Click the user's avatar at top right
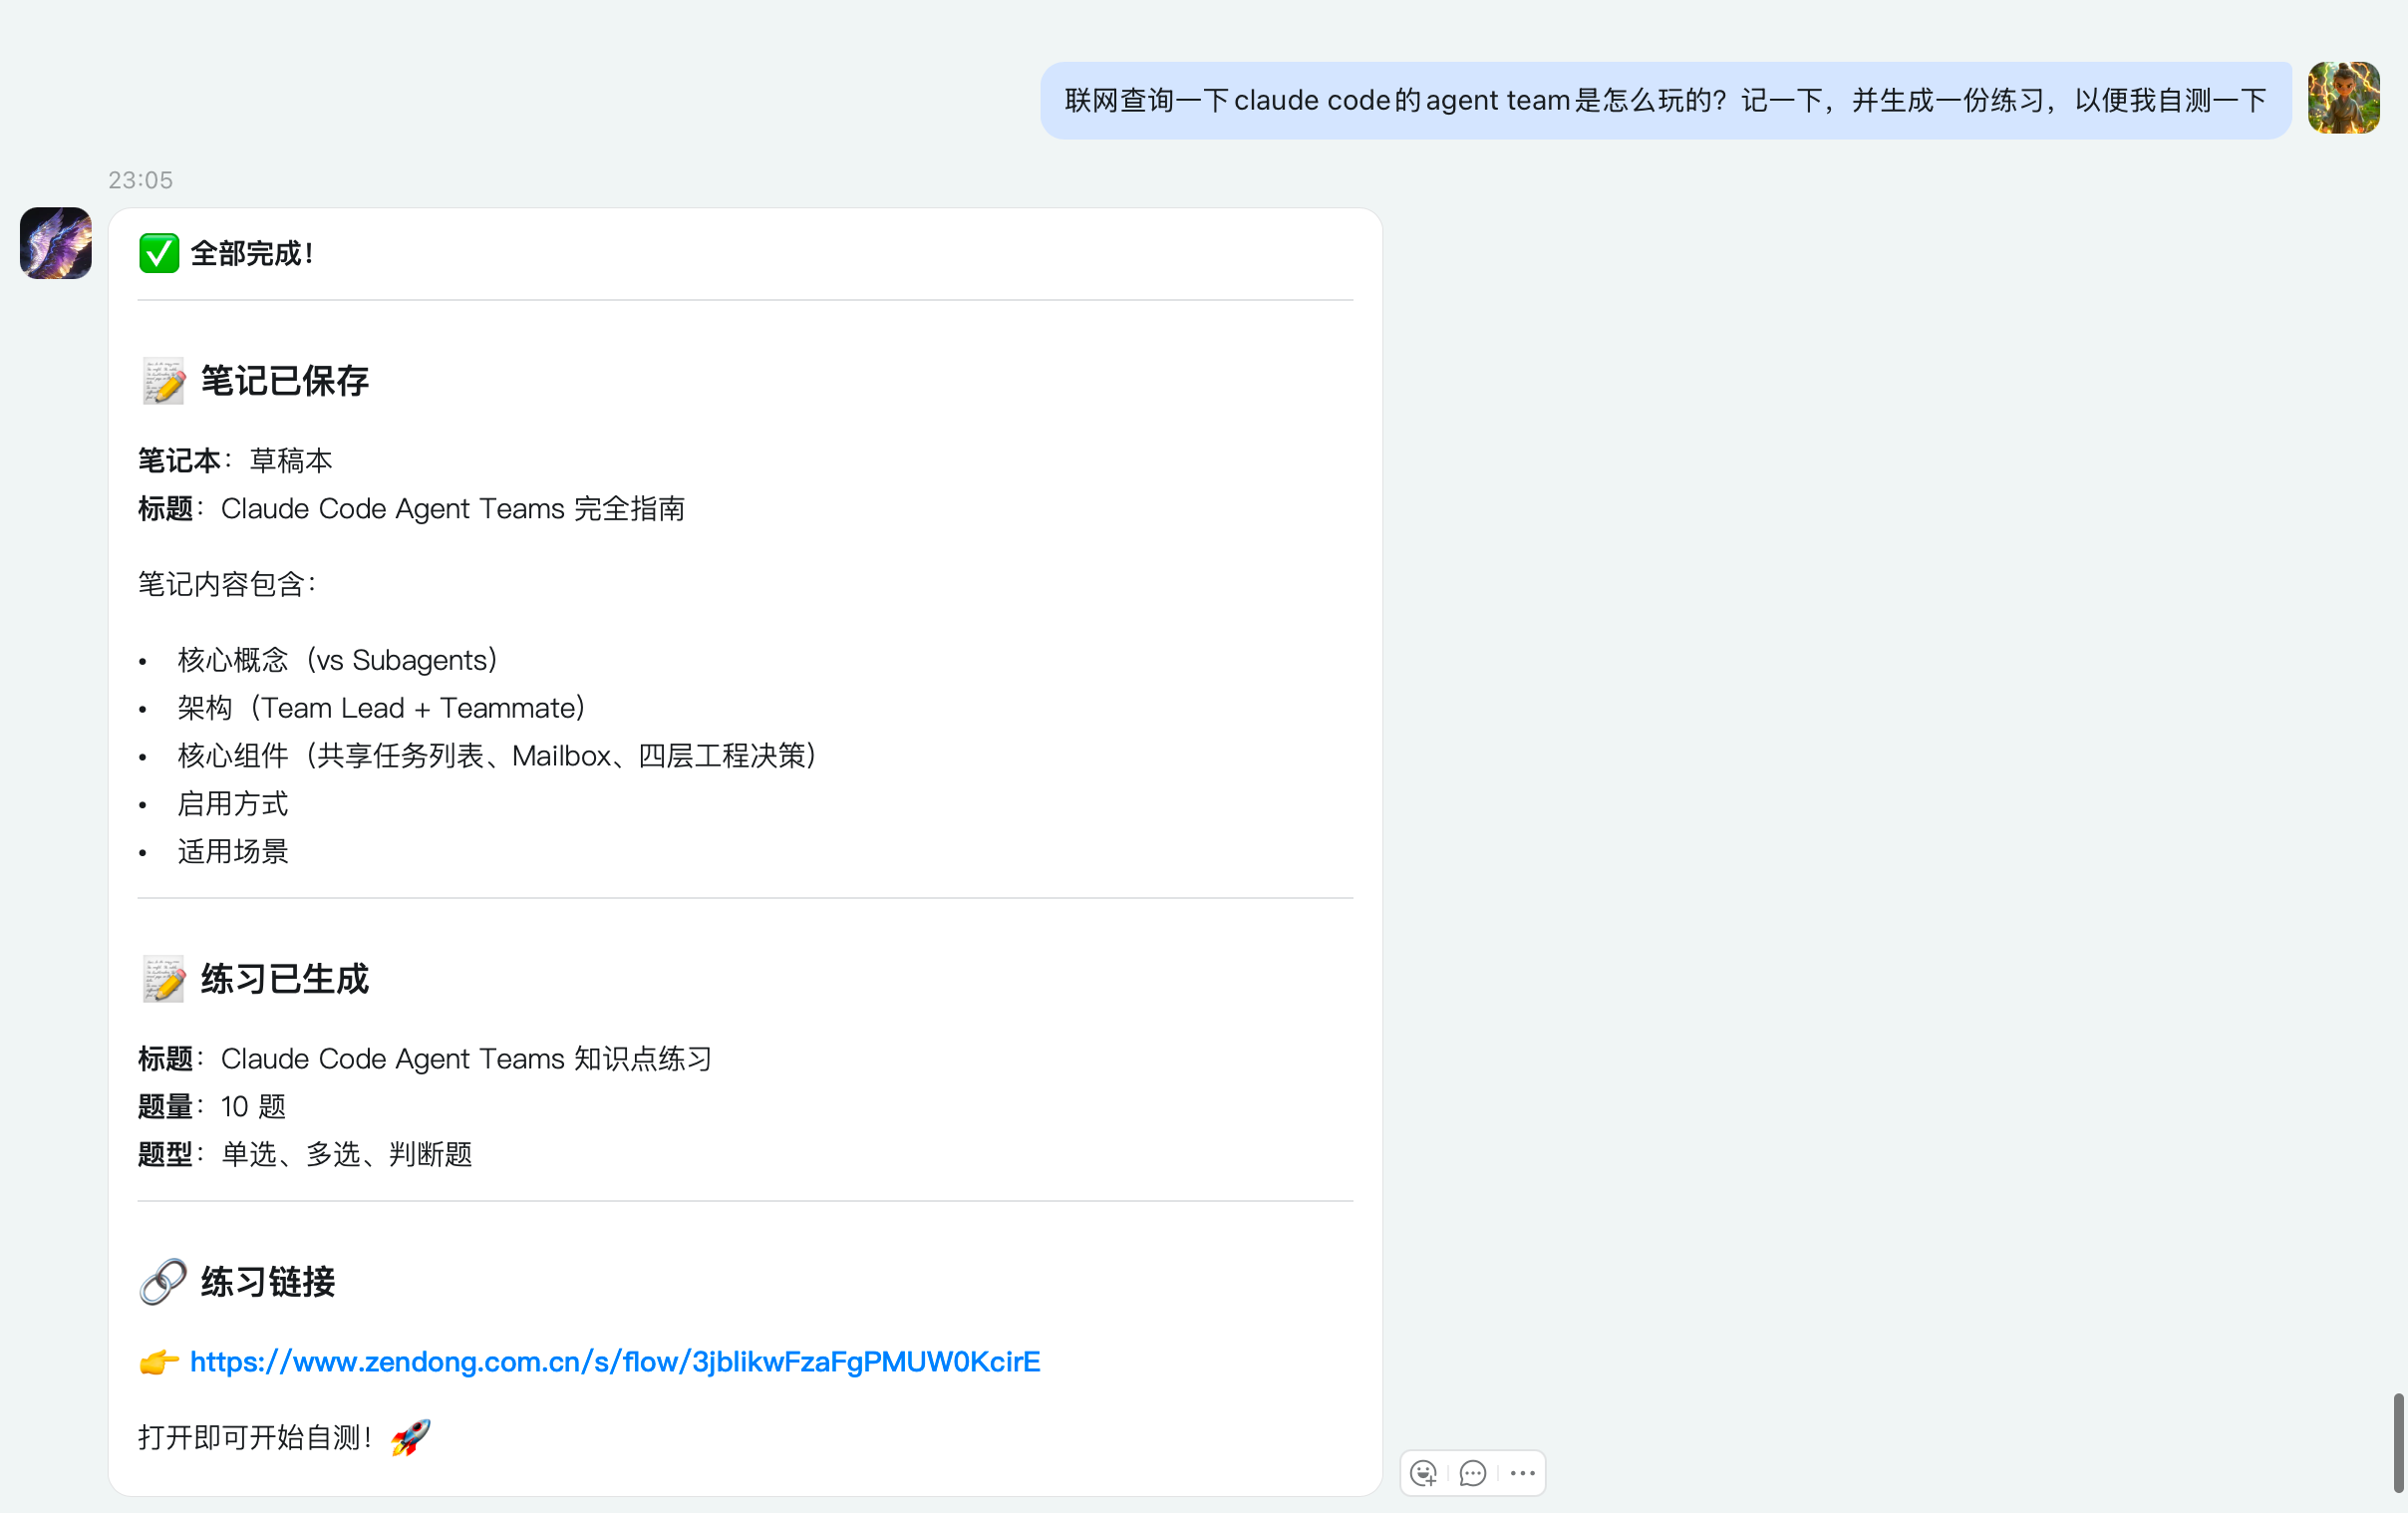Screen dimensions: 2408x1513 pos(2343,98)
